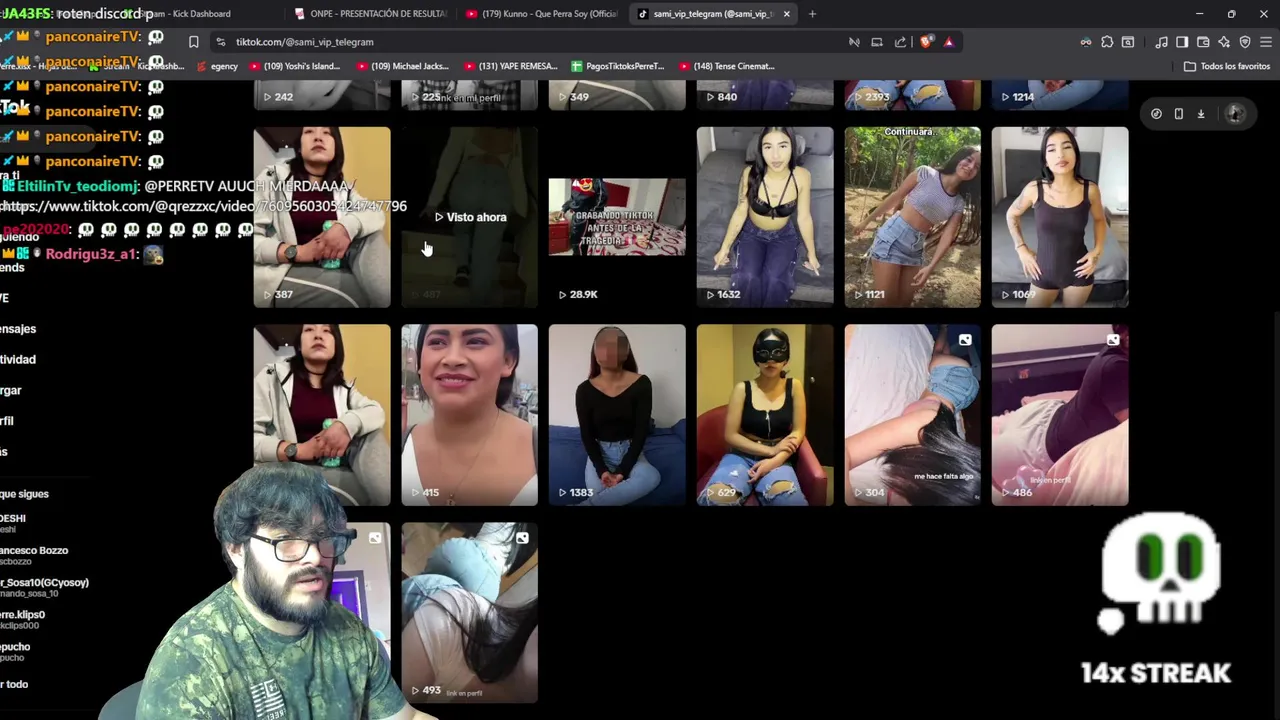This screenshot has height=720, width=1280.
Task: Open the video thumbnail with 1383 views
Action: click(x=617, y=415)
